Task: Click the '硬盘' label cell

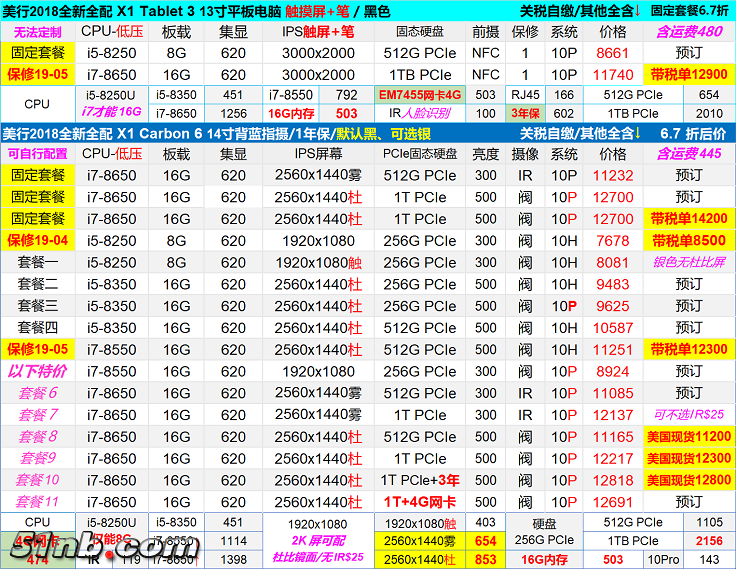Action: point(544,523)
